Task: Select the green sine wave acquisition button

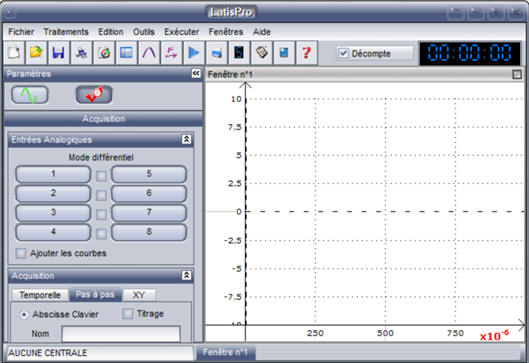Action: [x=30, y=95]
